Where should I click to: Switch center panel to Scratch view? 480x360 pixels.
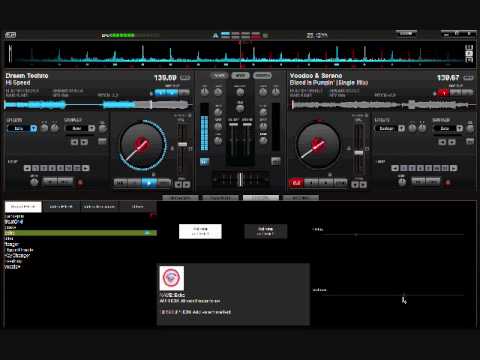[x=262, y=76]
